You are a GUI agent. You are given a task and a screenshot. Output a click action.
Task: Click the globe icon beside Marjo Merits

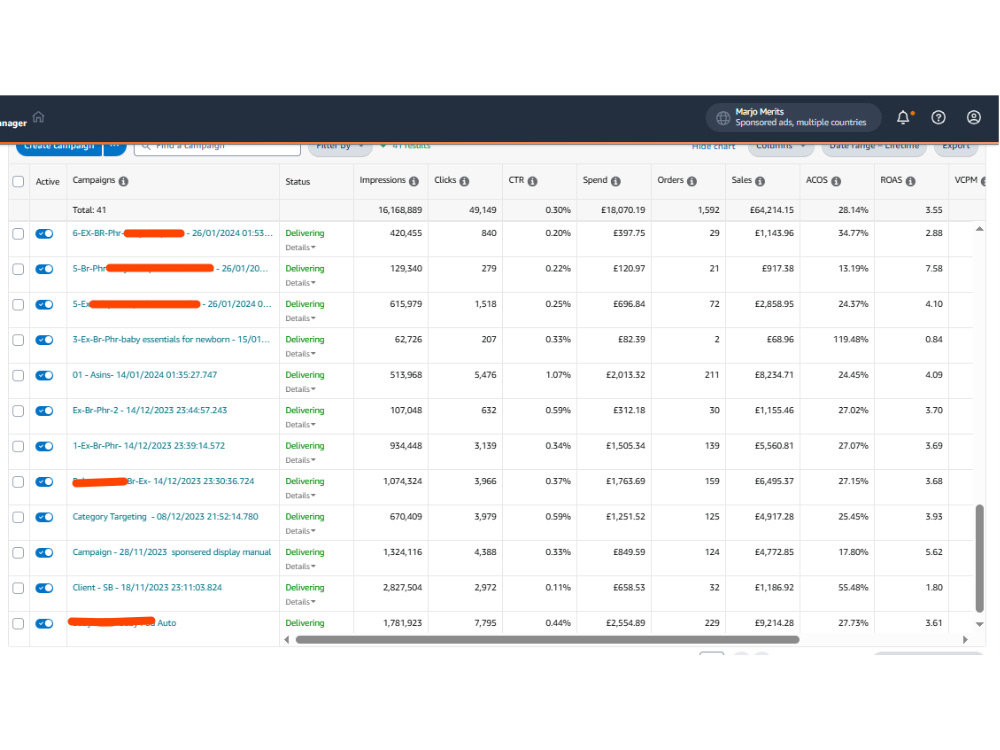[723, 117]
